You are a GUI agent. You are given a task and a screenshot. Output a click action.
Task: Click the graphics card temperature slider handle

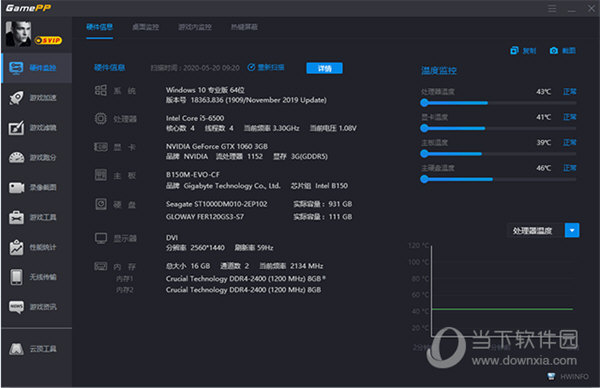coord(424,128)
